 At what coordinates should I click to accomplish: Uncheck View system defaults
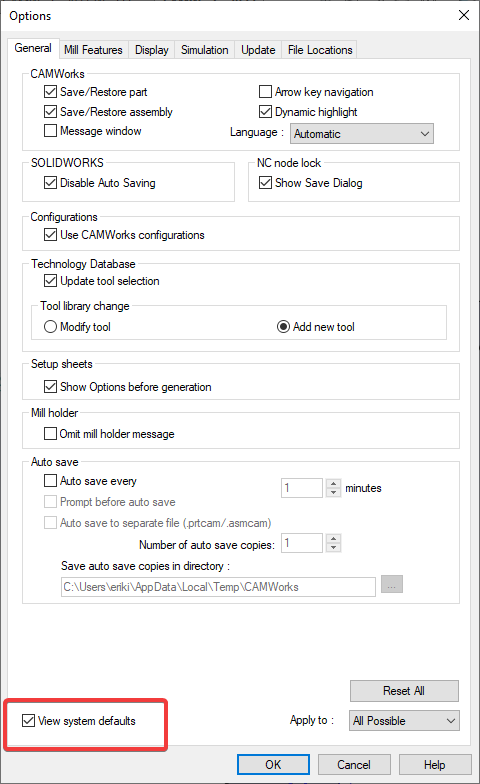pos(28,721)
